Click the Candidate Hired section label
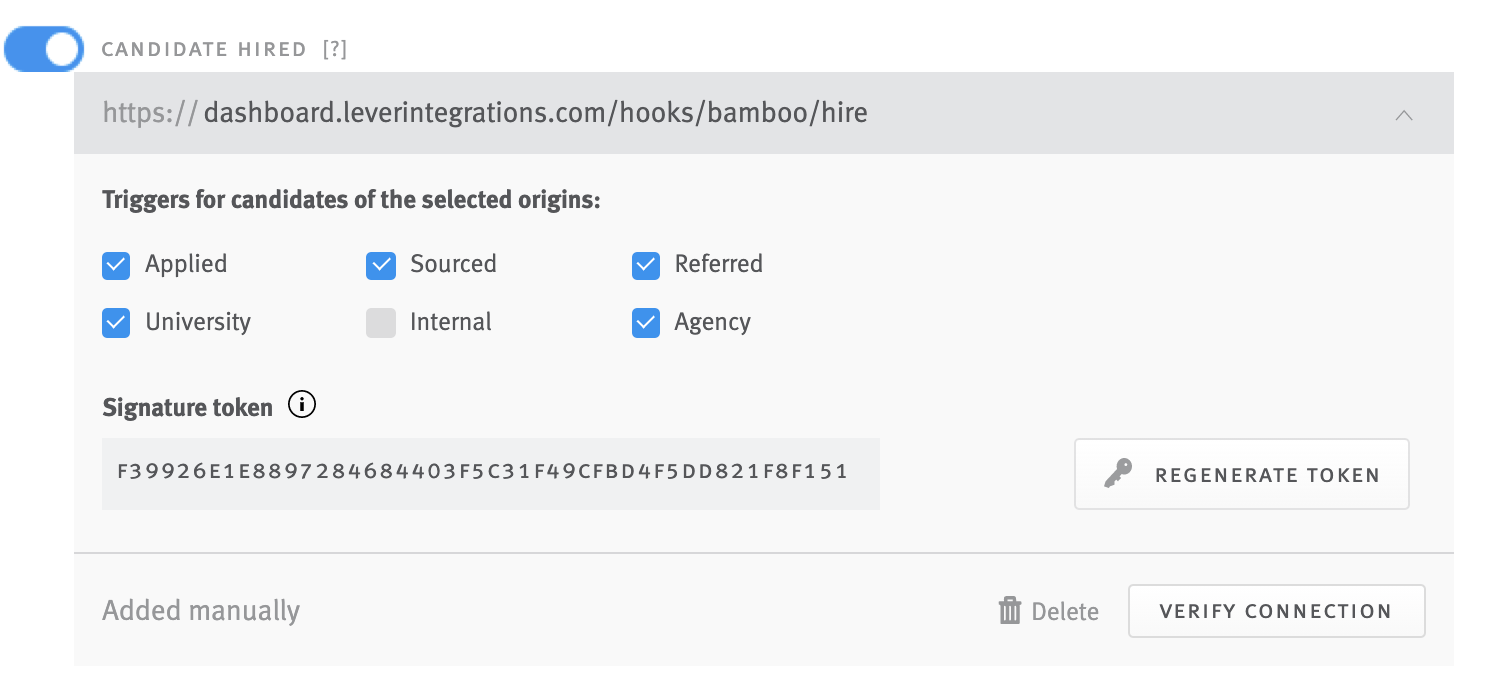 pyautogui.click(x=204, y=49)
